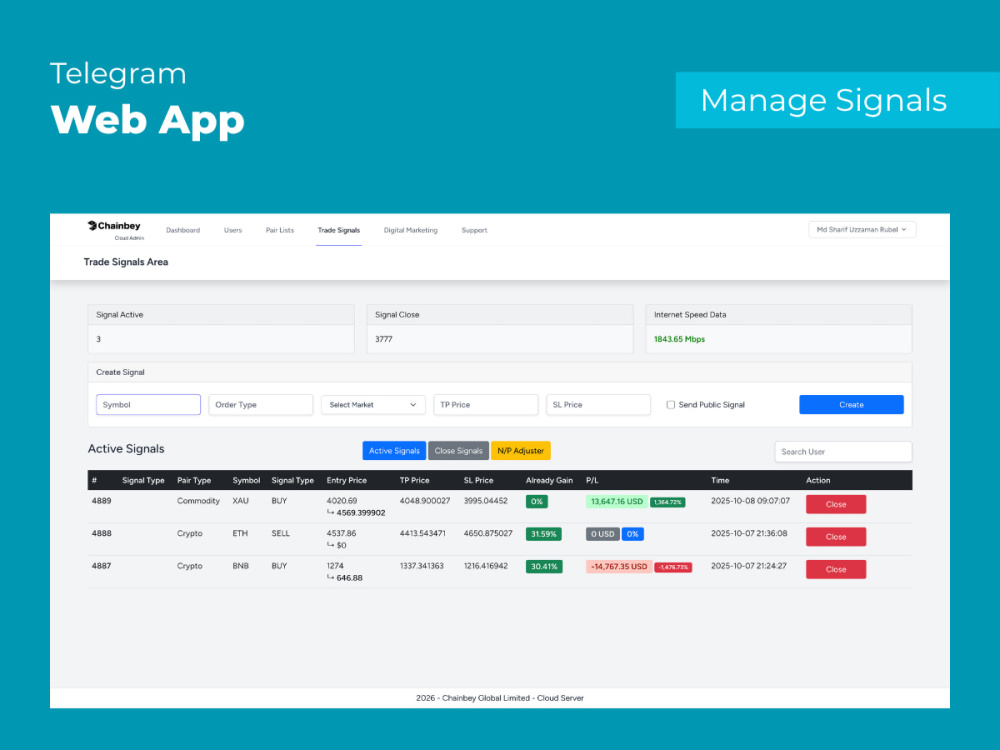Click the Time column header
The width and height of the screenshot is (1000, 750).
720,480
